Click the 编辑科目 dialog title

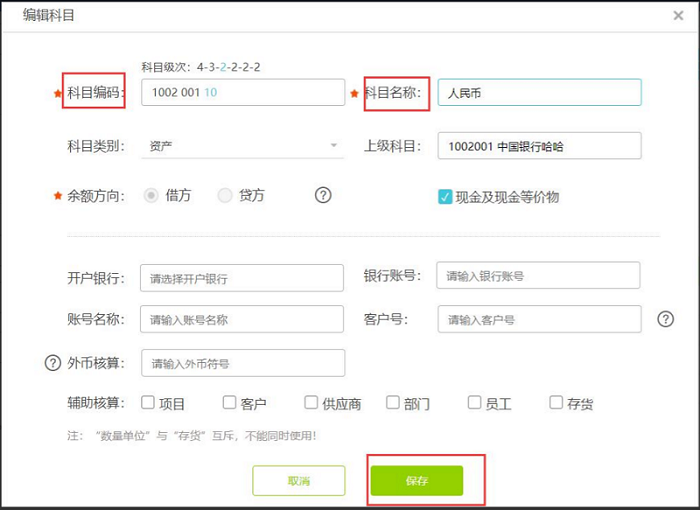click(x=49, y=15)
